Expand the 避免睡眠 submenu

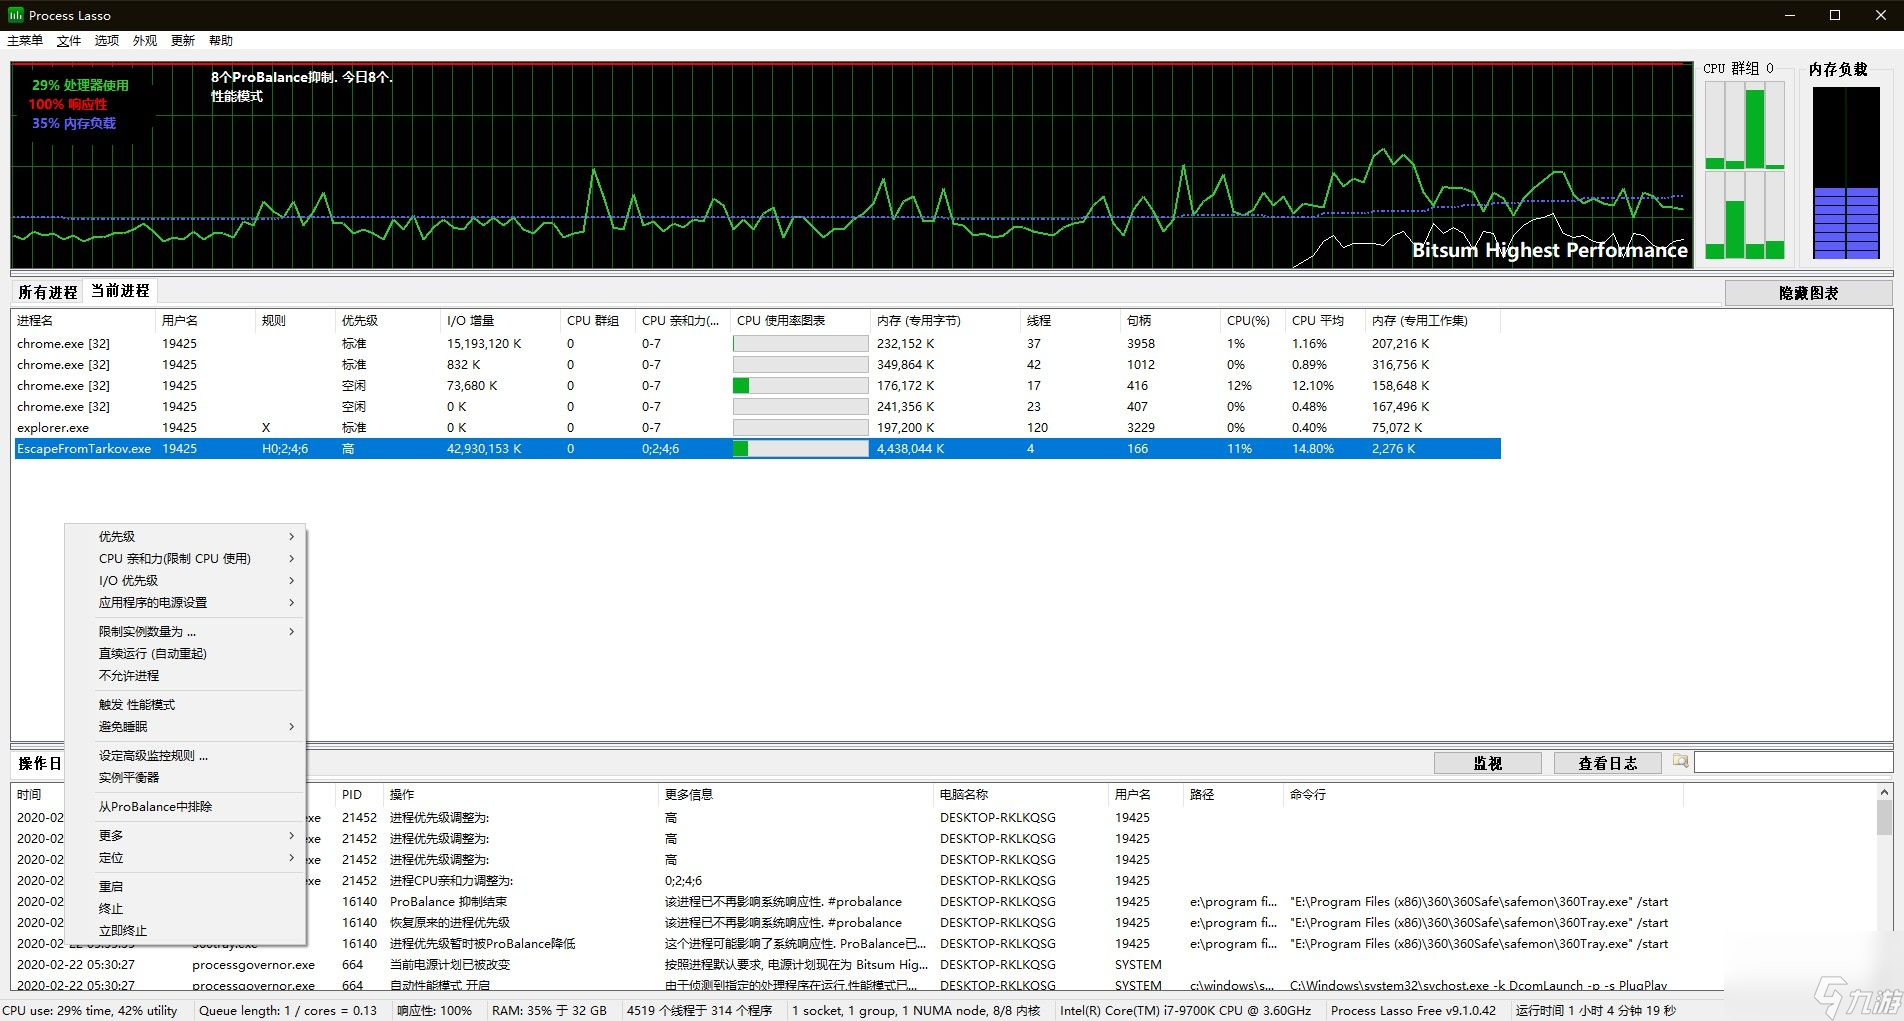[185, 727]
